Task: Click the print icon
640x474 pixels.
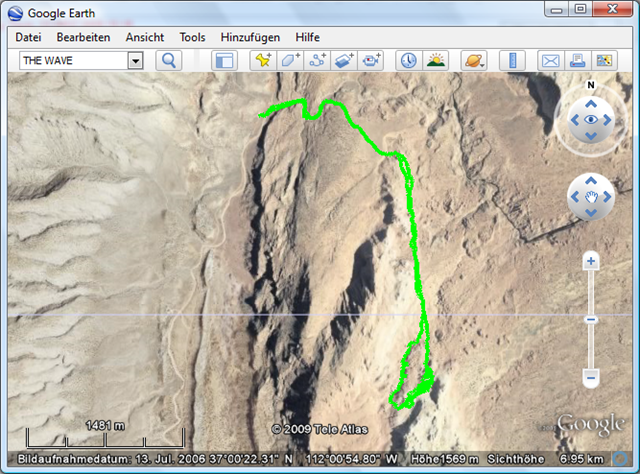Action: [x=577, y=60]
